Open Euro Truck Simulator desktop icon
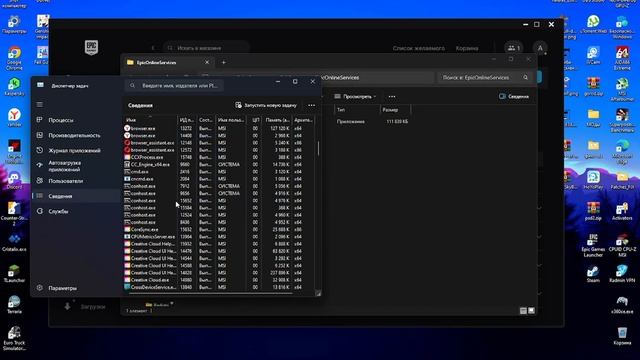This screenshot has width=640, height=360. (14, 339)
